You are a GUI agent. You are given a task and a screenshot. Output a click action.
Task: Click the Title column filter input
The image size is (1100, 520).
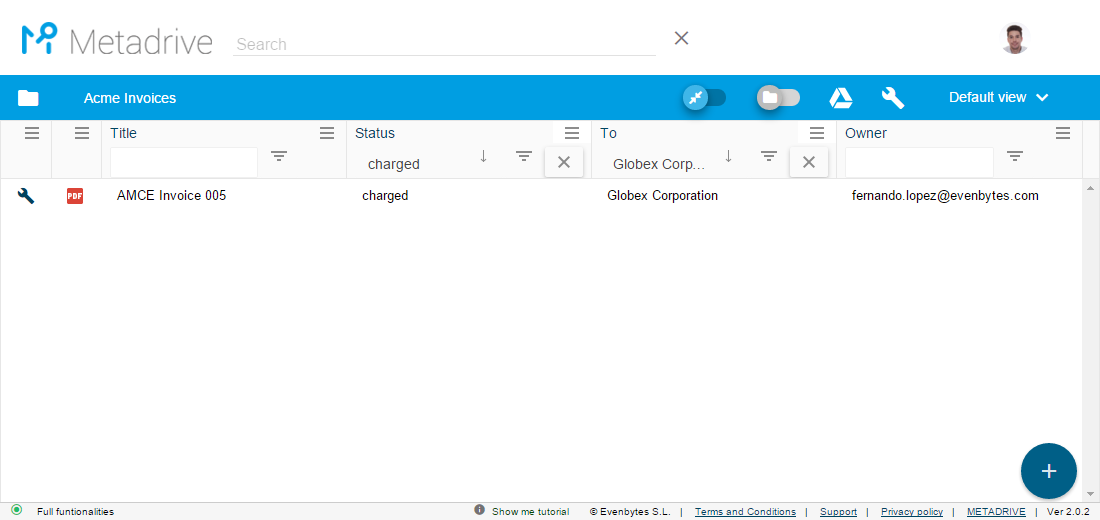[184, 162]
